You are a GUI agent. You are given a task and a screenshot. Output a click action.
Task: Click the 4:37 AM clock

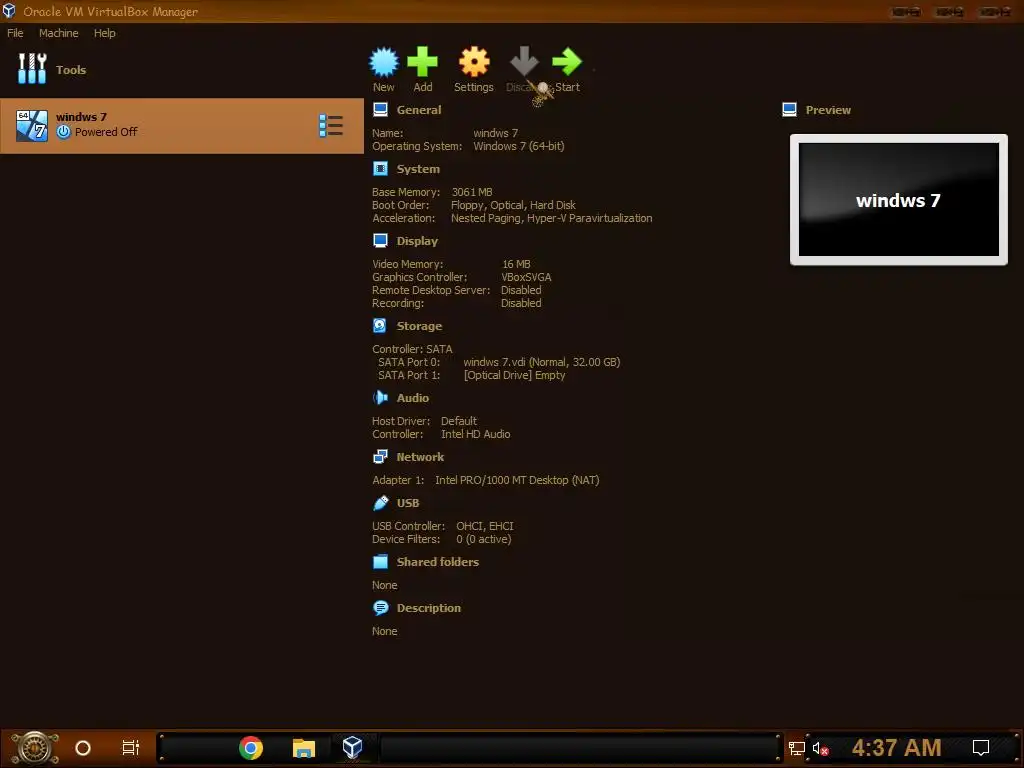[897, 748]
